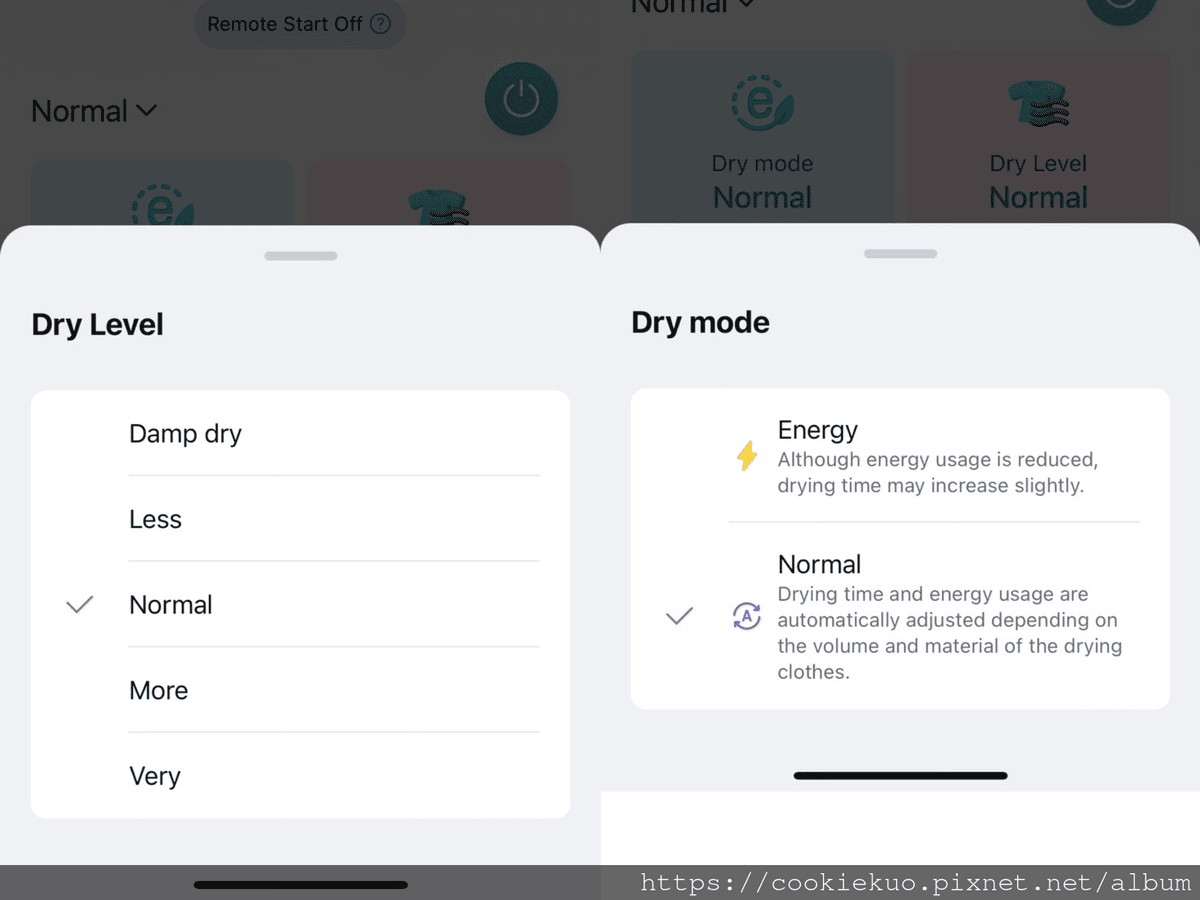Tap the lightning bolt Energy icon
This screenshot has width=1200, height=900.
[x=747, y=457]
